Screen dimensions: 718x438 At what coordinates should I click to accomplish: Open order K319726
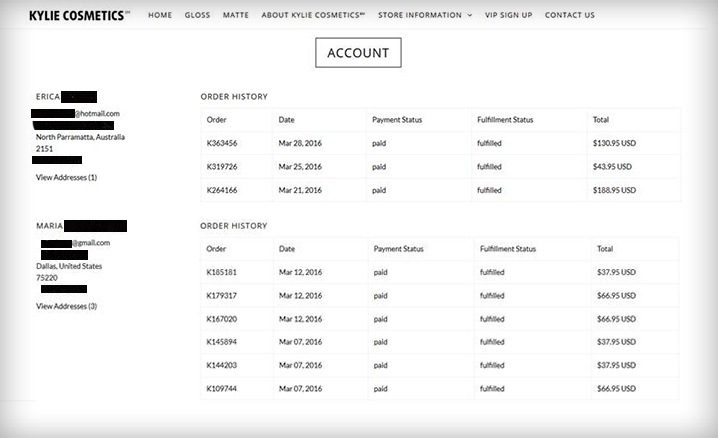pos(222,167)
